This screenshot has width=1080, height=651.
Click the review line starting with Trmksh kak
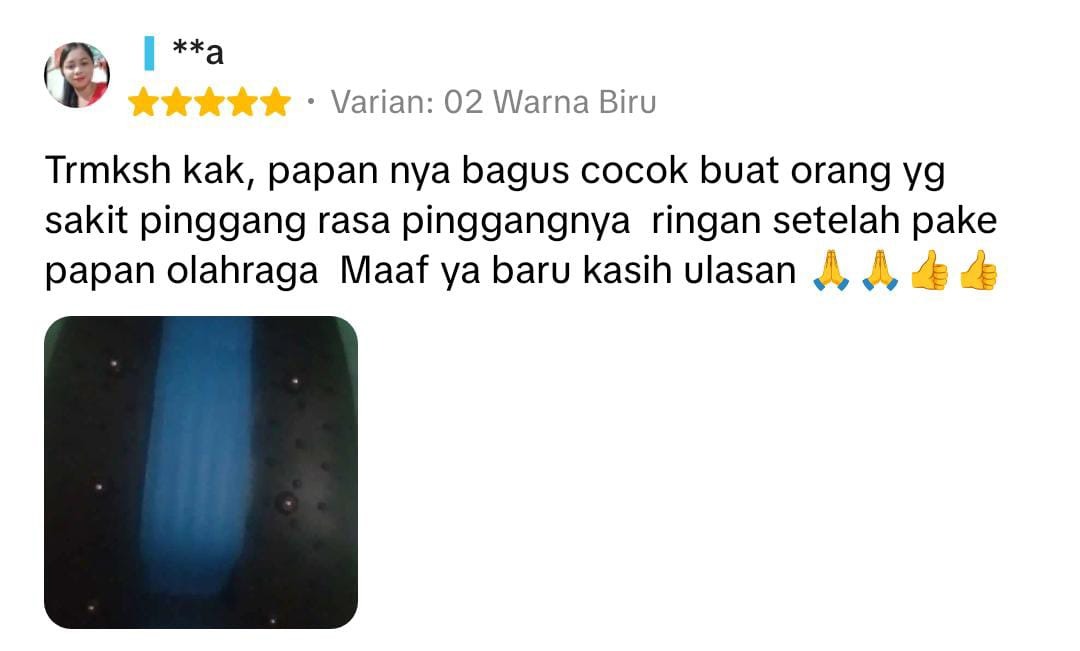495,172
